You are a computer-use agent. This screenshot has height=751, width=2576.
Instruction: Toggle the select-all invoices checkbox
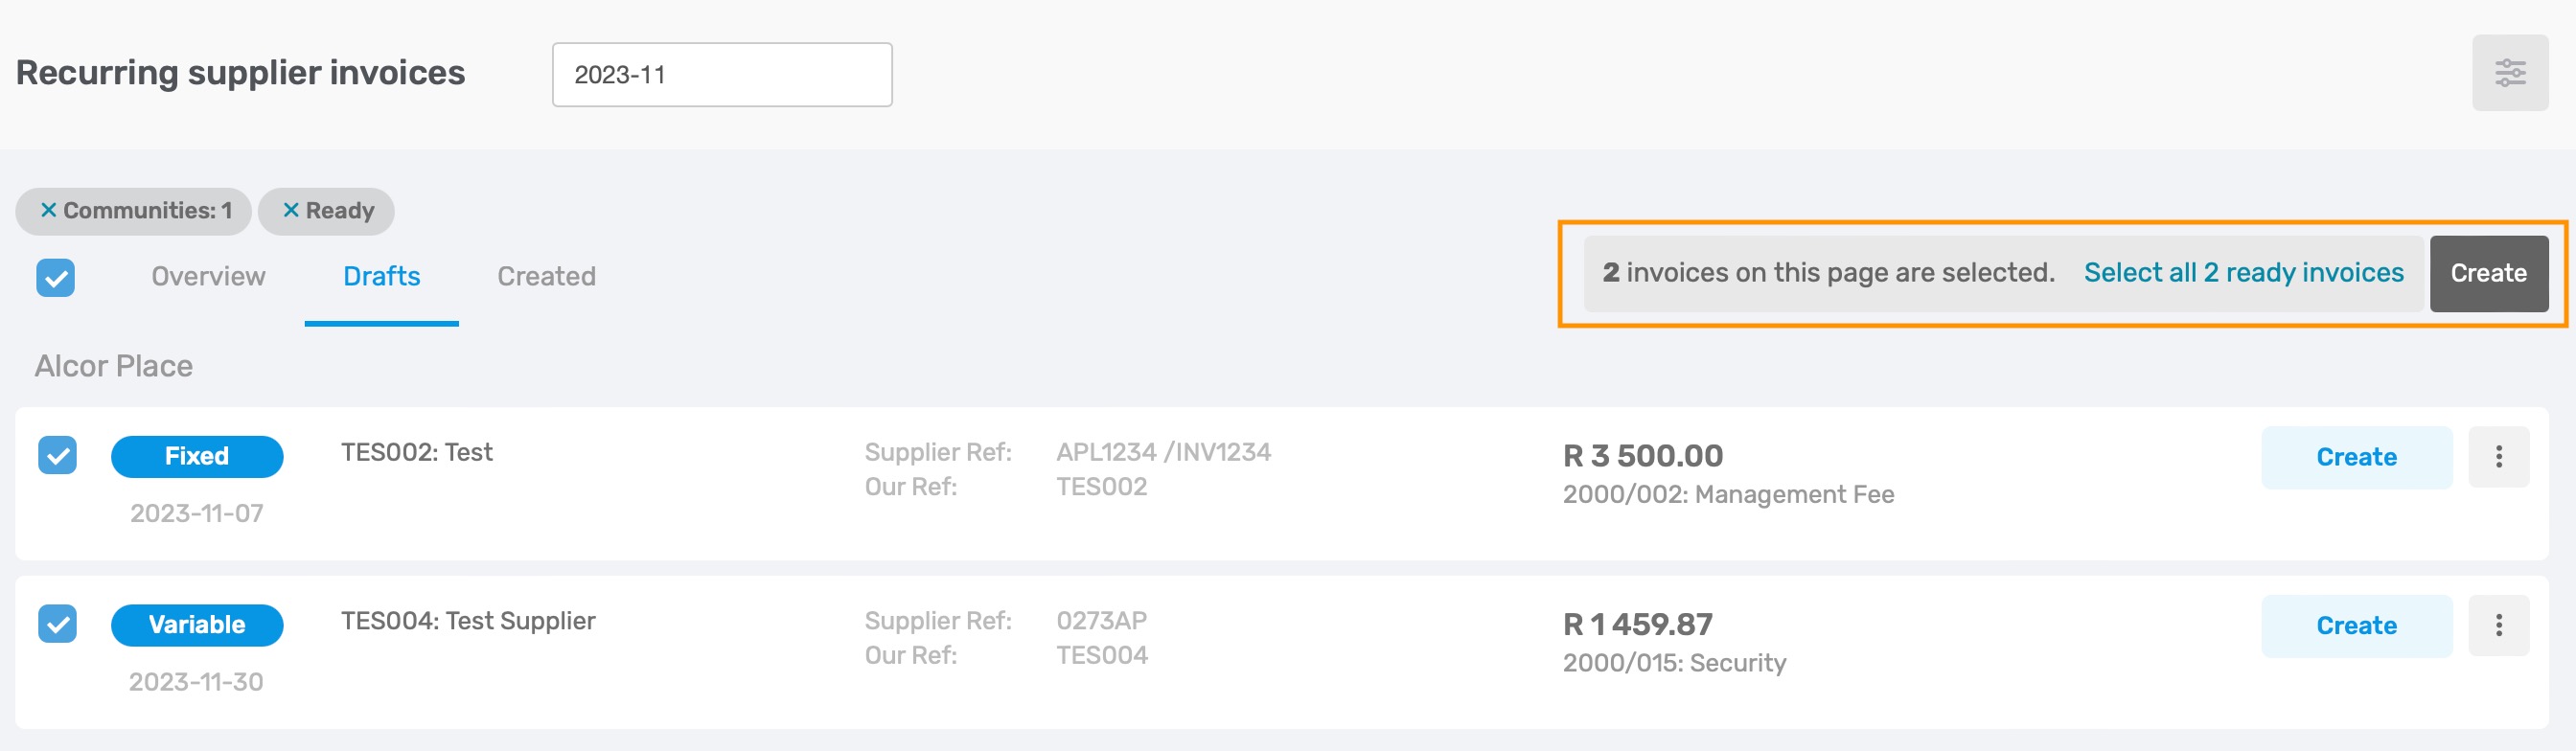pyautogui.click(x=56, y=277)
